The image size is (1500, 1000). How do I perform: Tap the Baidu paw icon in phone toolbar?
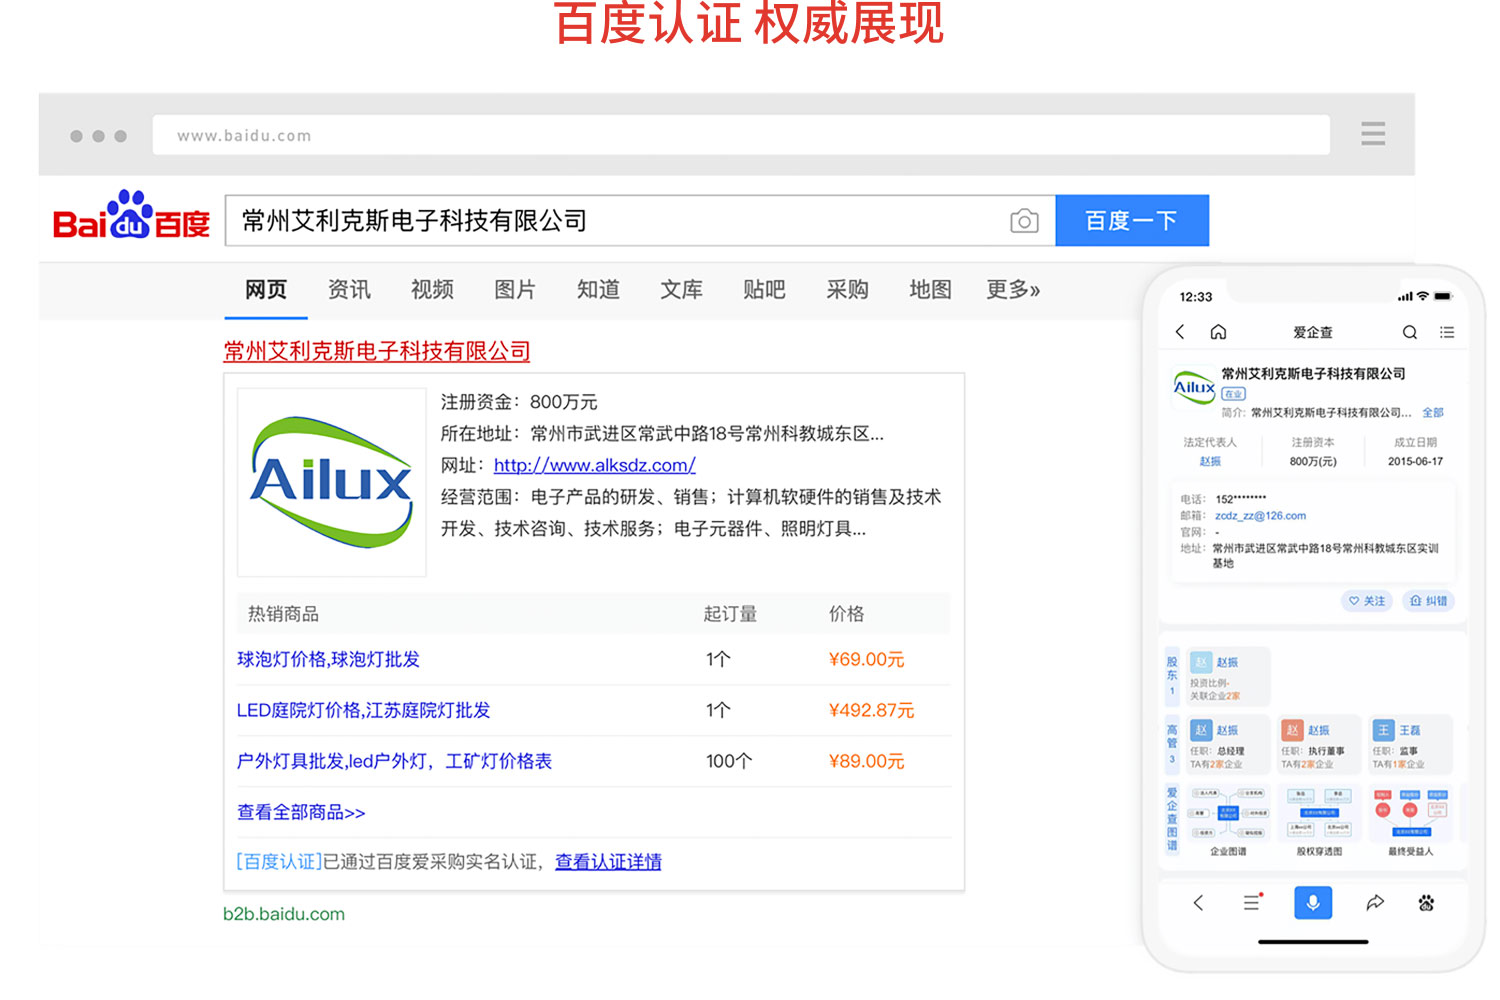1427,902
